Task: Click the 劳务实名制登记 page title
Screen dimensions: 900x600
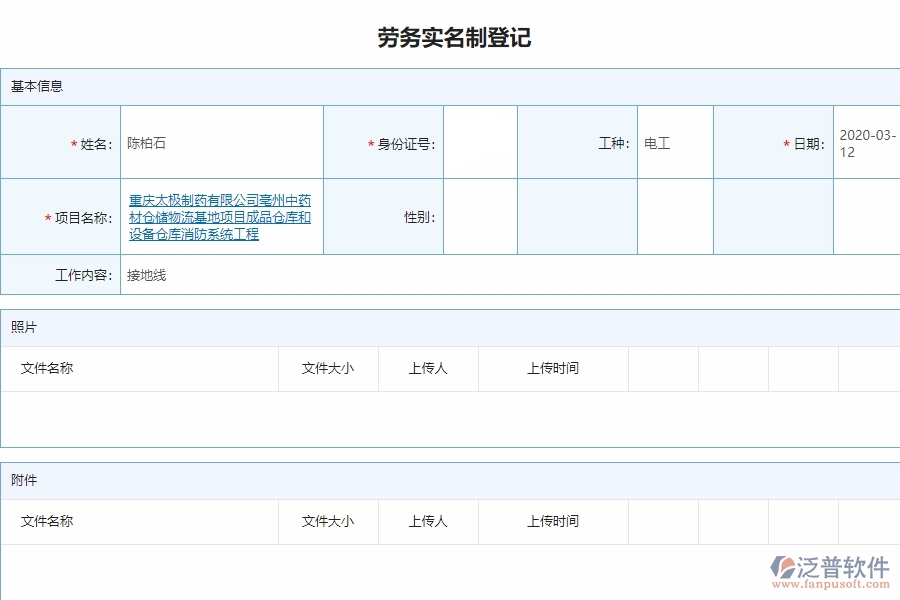Action: pos(449,39)
